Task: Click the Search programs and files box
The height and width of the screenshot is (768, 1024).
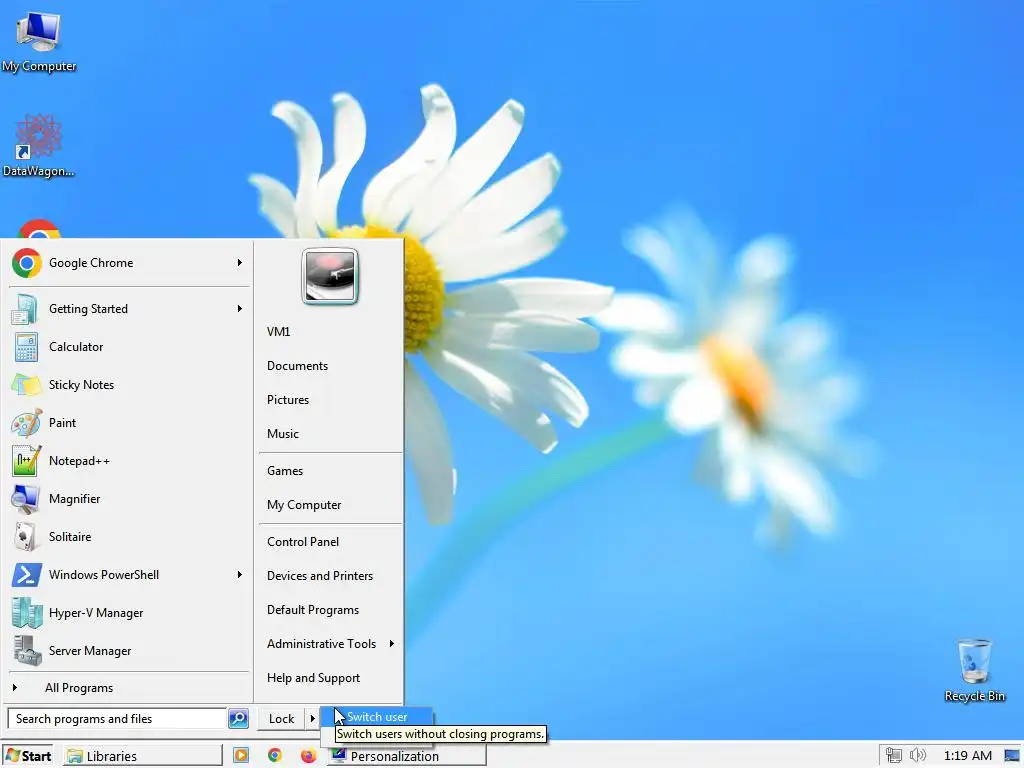Action: [117, 718]
